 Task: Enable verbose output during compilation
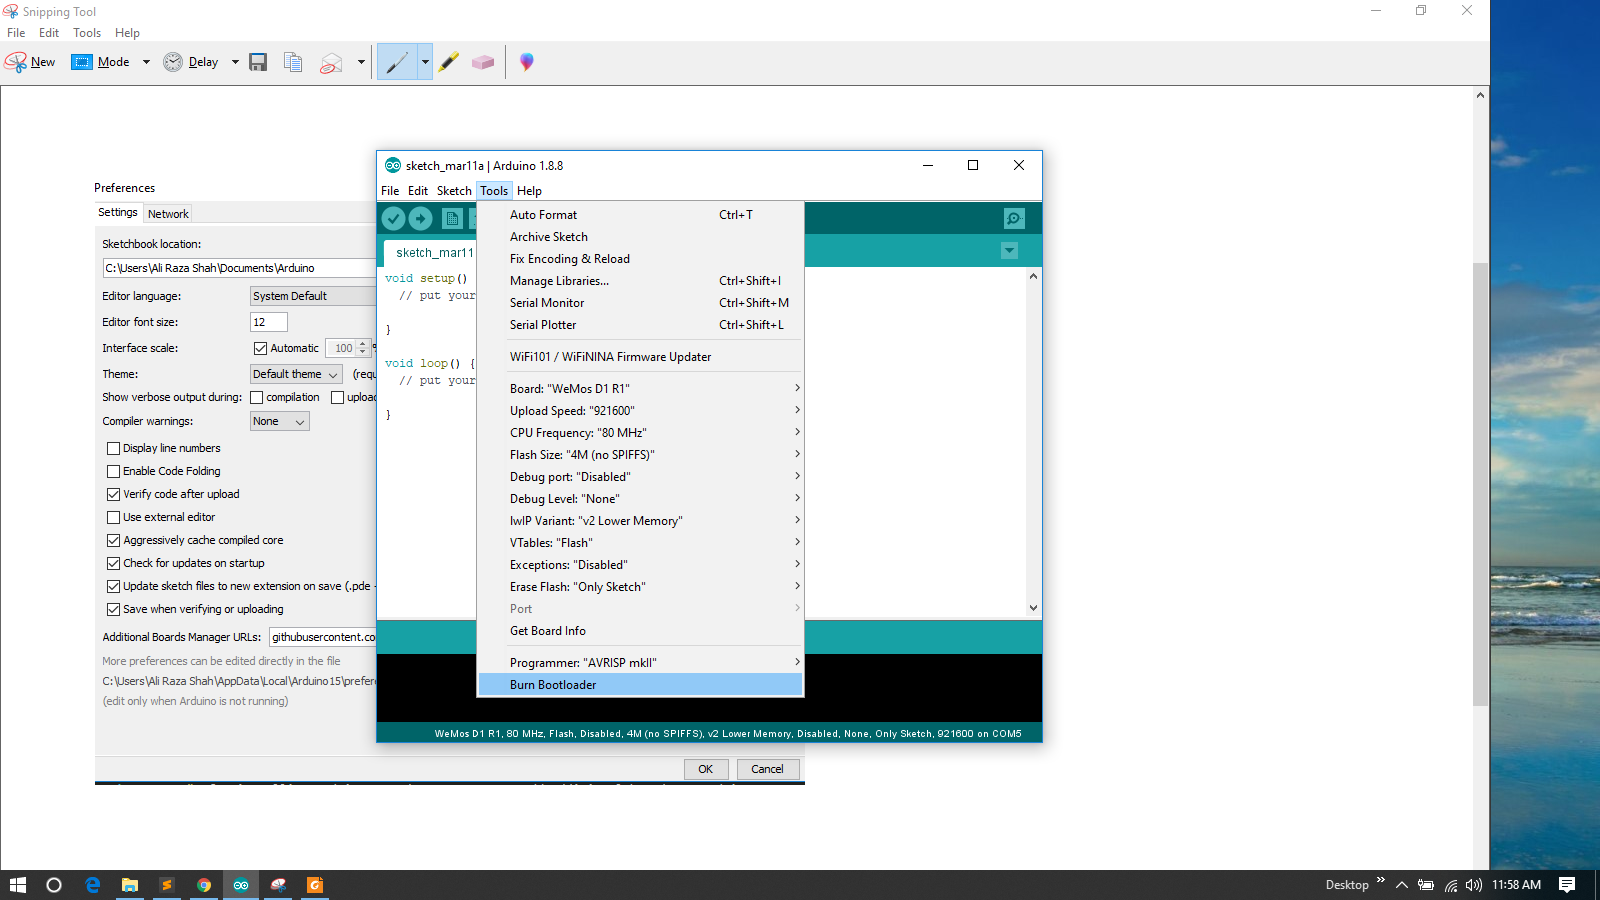257,397
